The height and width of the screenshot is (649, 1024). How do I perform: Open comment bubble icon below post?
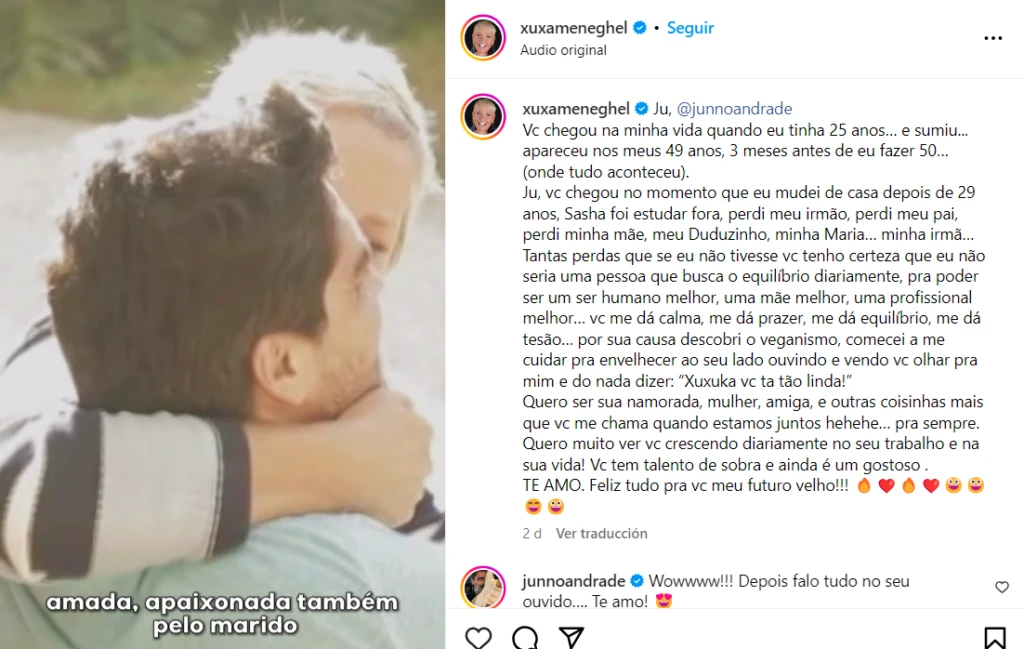click(525, 637)
